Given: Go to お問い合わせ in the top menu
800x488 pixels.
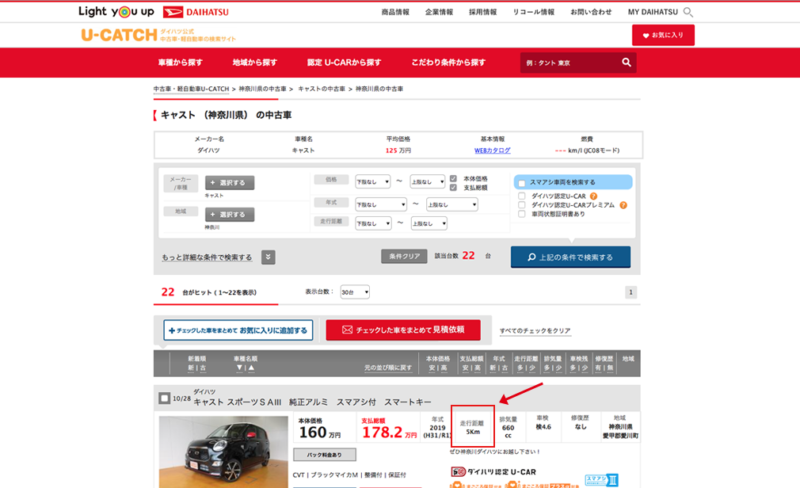Looking at the screenshot, I should tap(591, 12).
